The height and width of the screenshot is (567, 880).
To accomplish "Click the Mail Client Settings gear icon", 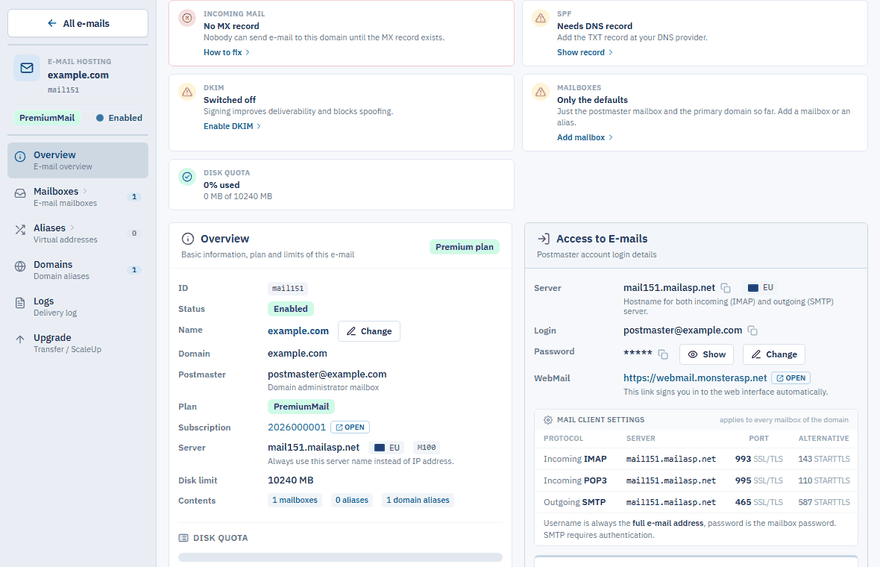I will [x=548, y=420].
